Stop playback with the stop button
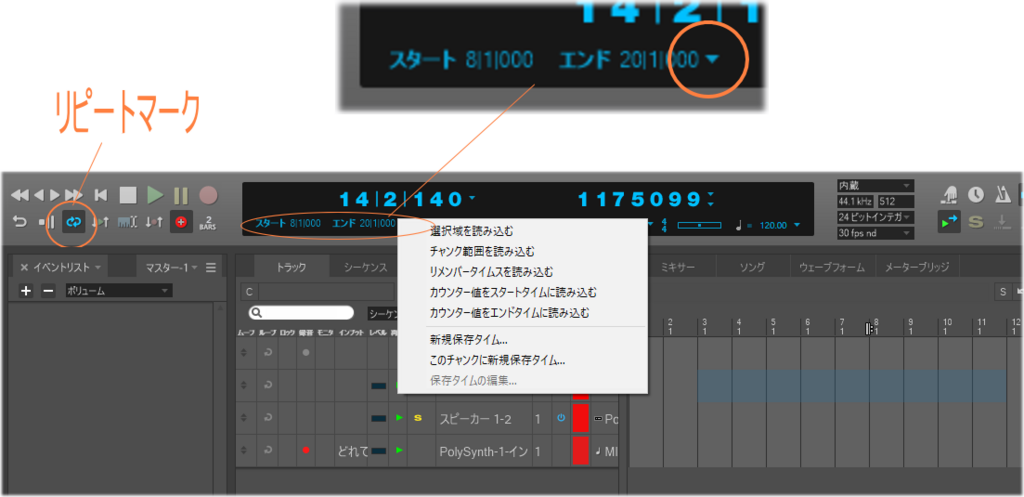Screen dimensions: 1024x497 coord(127,195)
